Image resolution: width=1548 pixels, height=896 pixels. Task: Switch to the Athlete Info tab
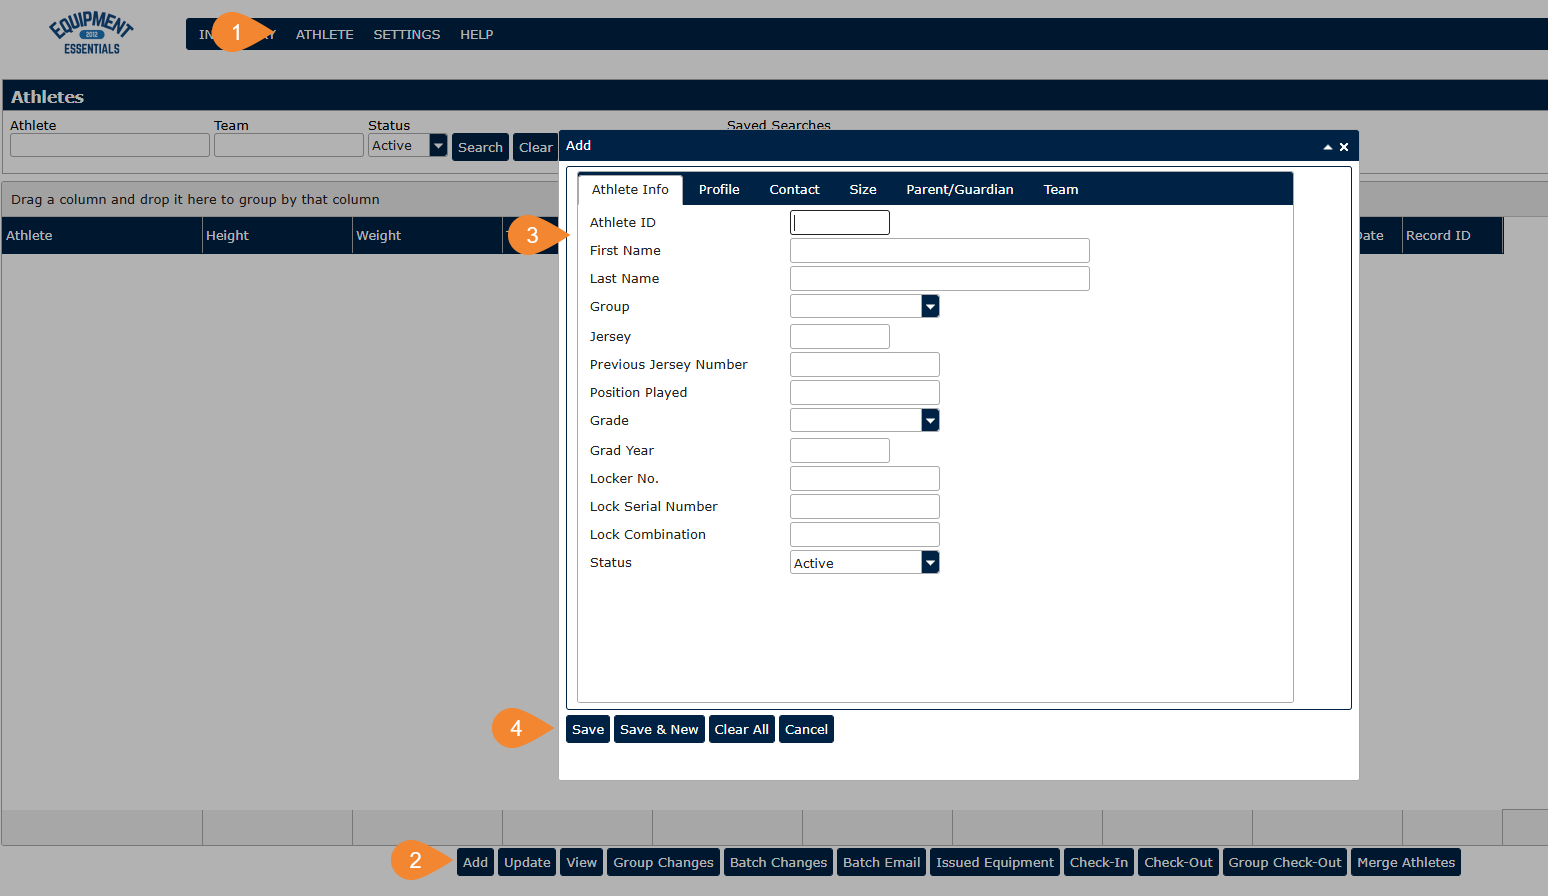click(x=630, y=189)
